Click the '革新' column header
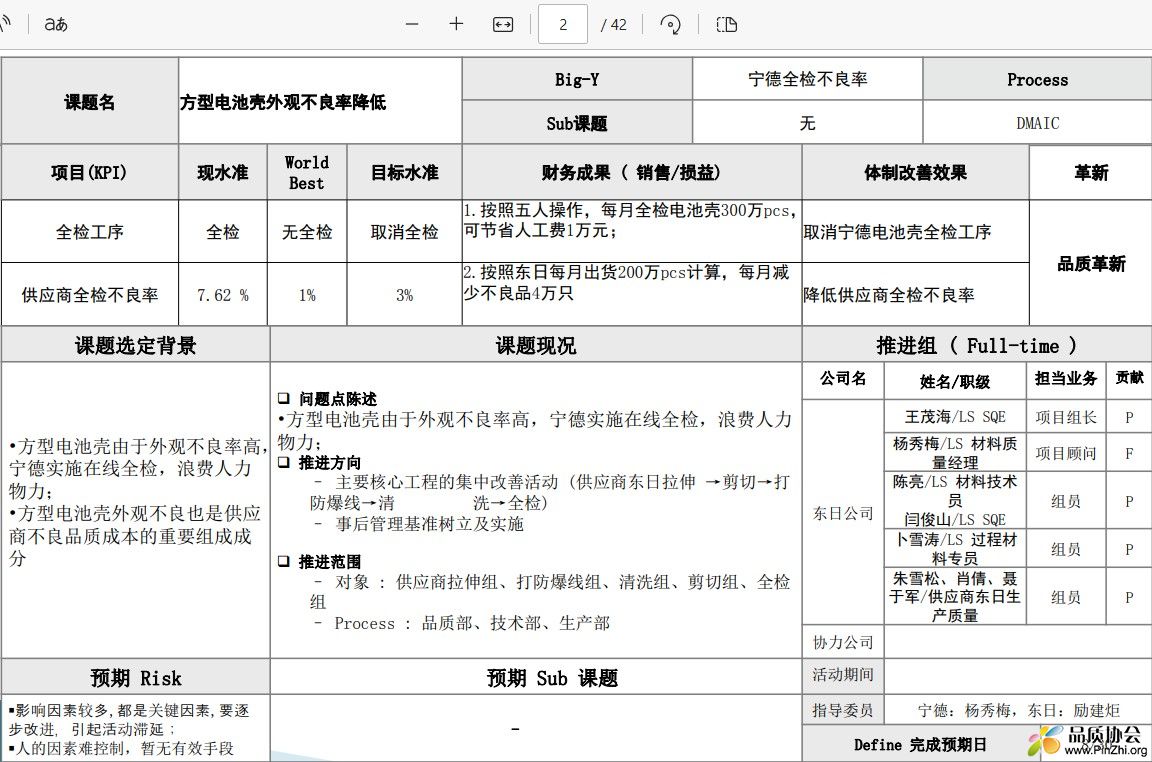The width and height of the screenshot is (1152, 762). 1091,173
